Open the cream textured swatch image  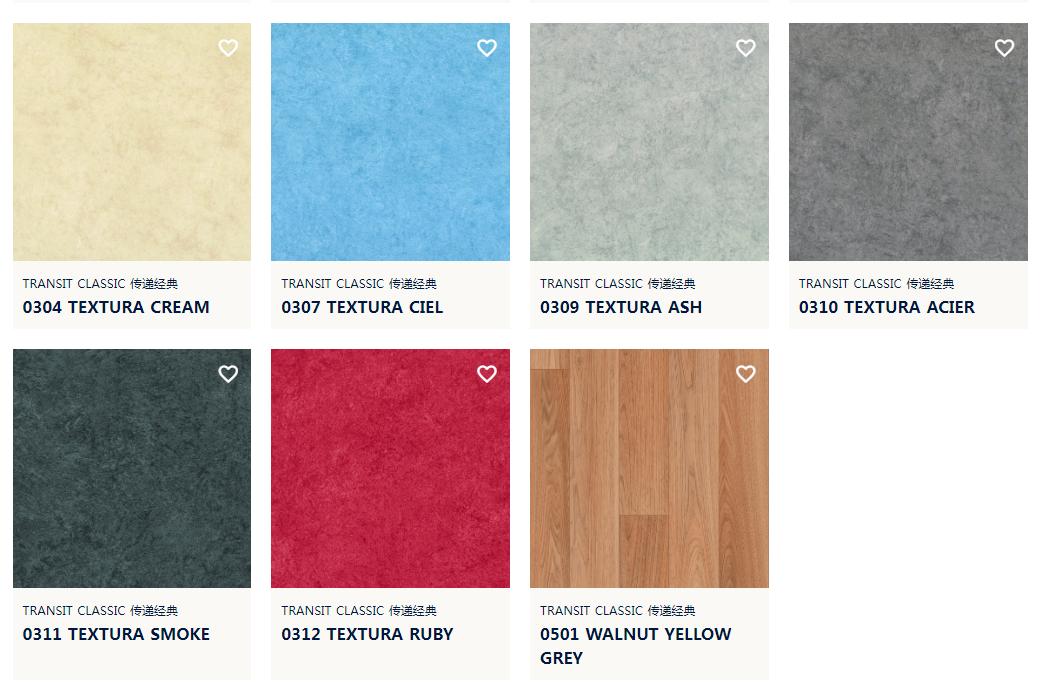[132, 142]
